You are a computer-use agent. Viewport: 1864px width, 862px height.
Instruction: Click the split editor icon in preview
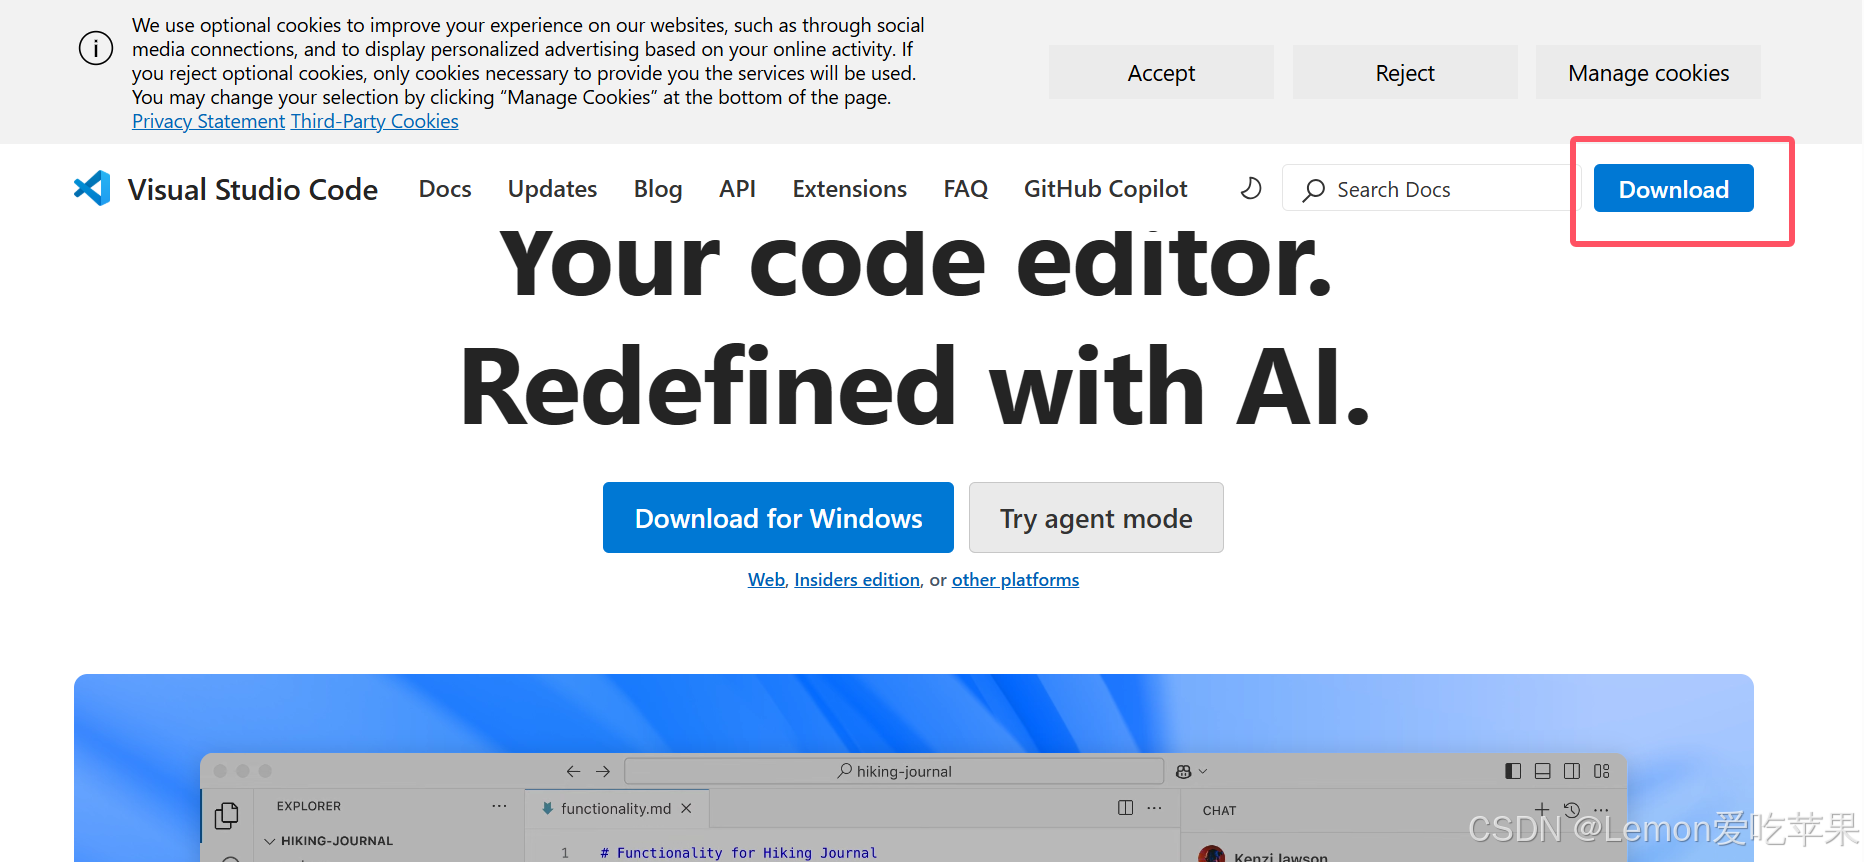[x=1126, y=808]
